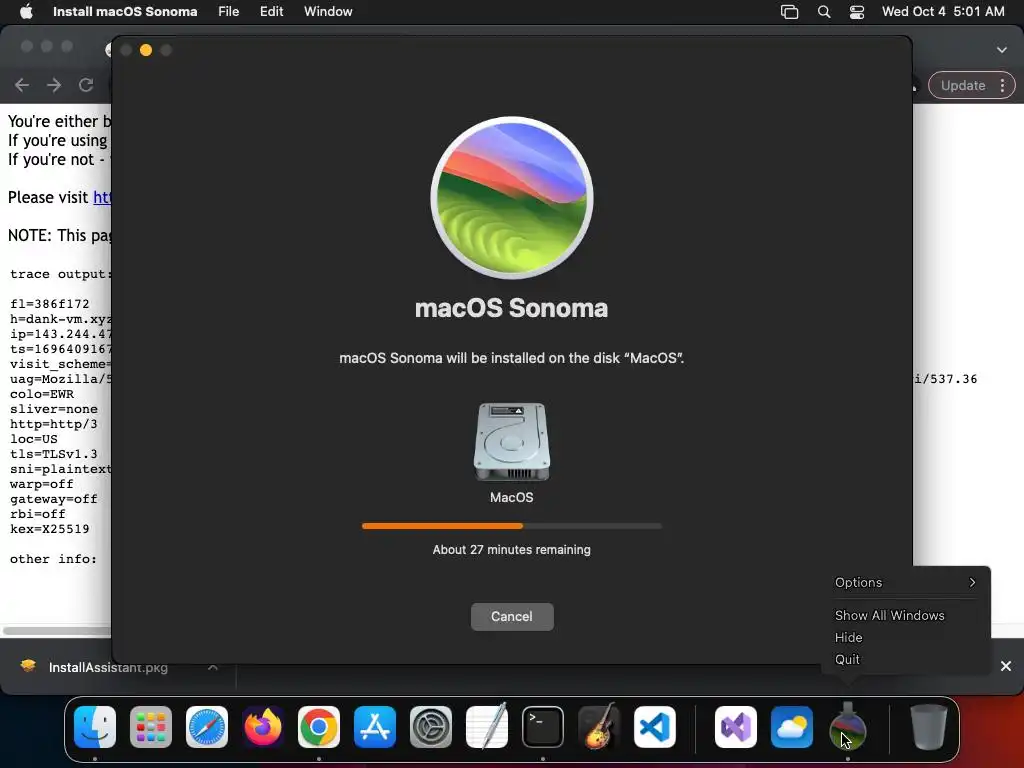Open the Trash in the Dock
This screenshot has height=768, width=1024.
click(929, 727)
